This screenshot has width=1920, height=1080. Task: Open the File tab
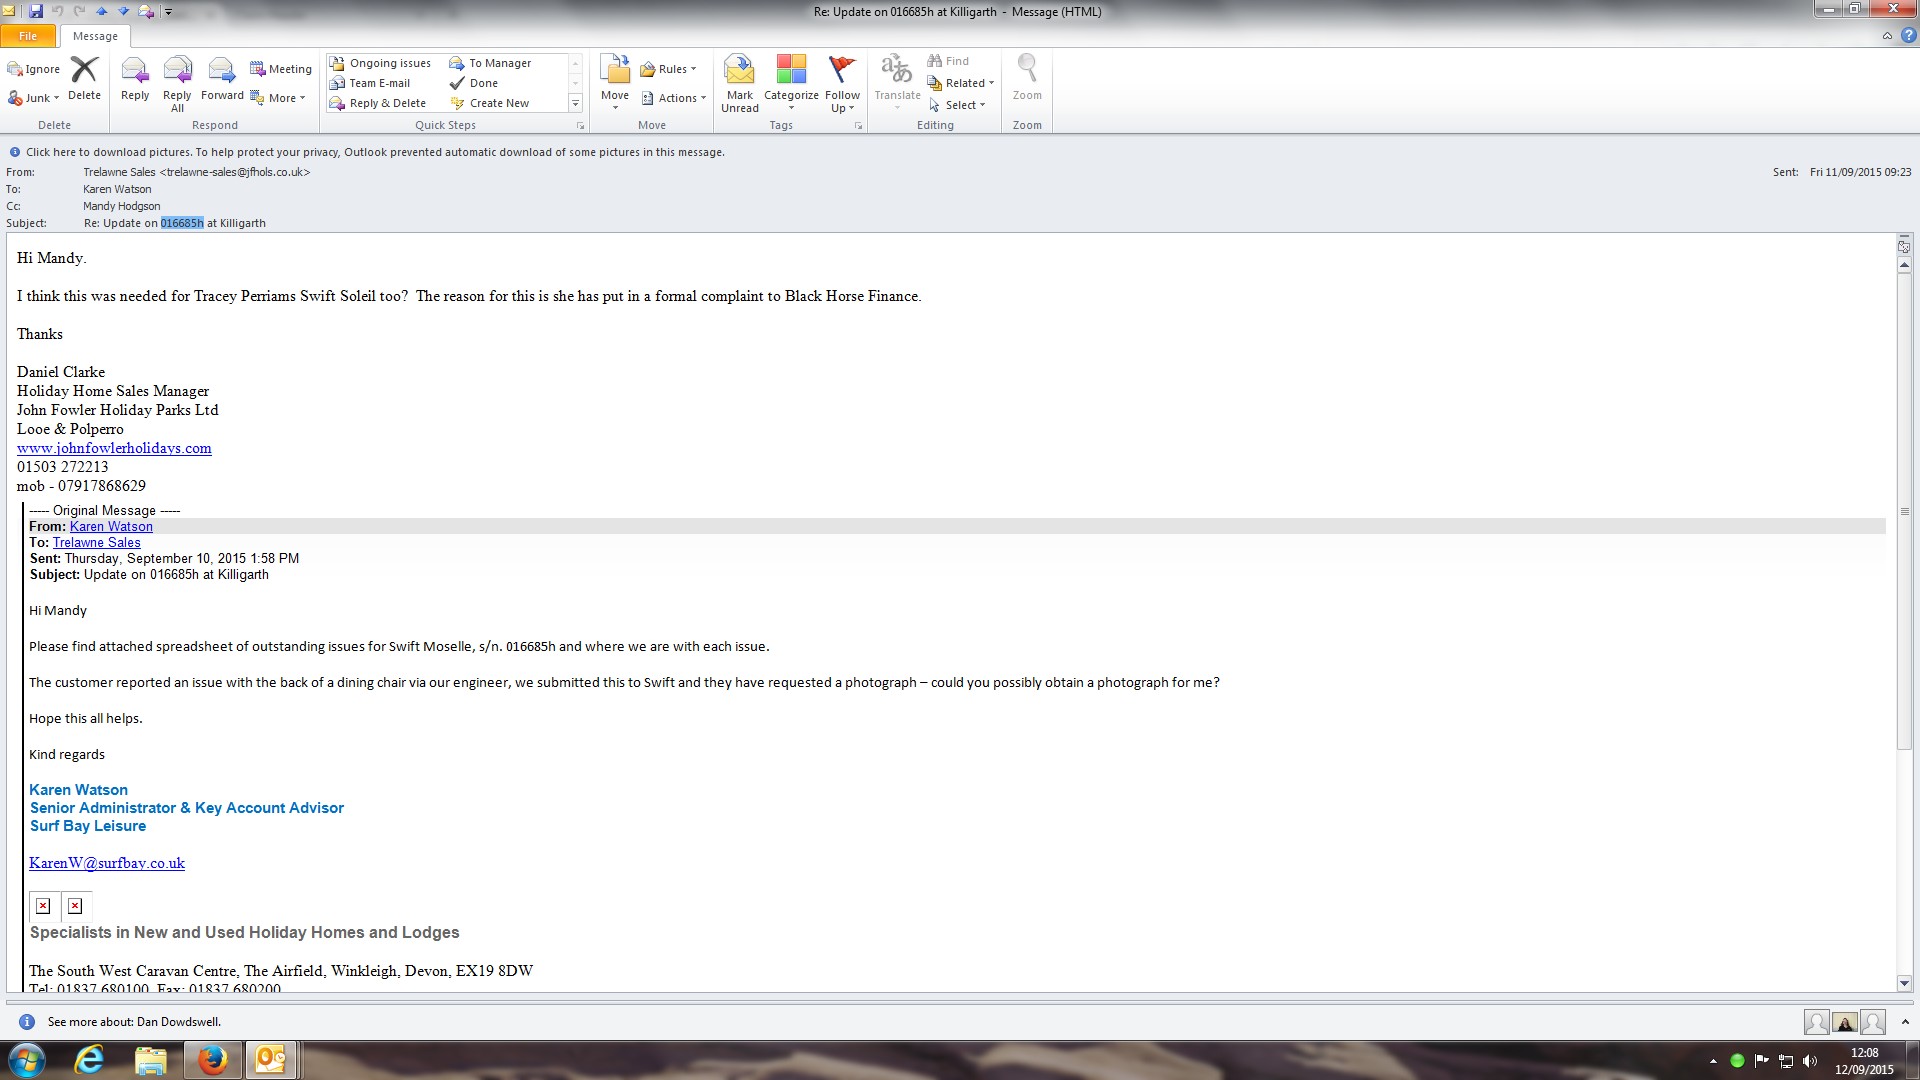click(x=28, y=36)
